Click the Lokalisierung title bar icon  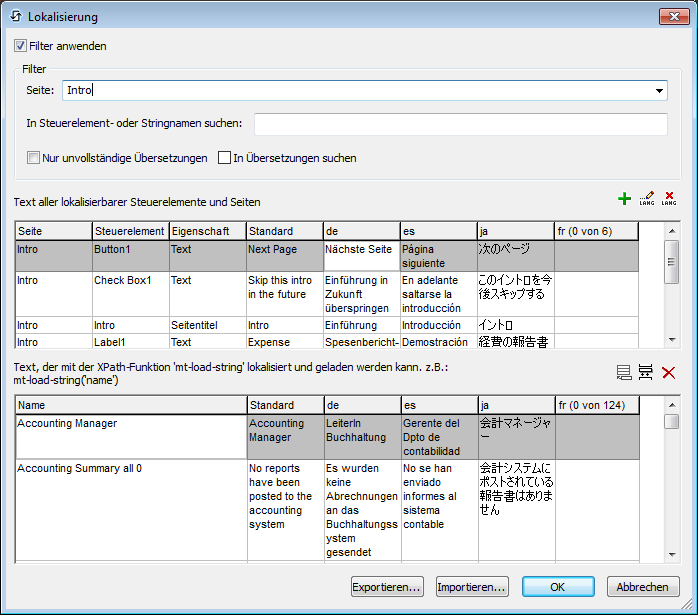click(16, 16)
